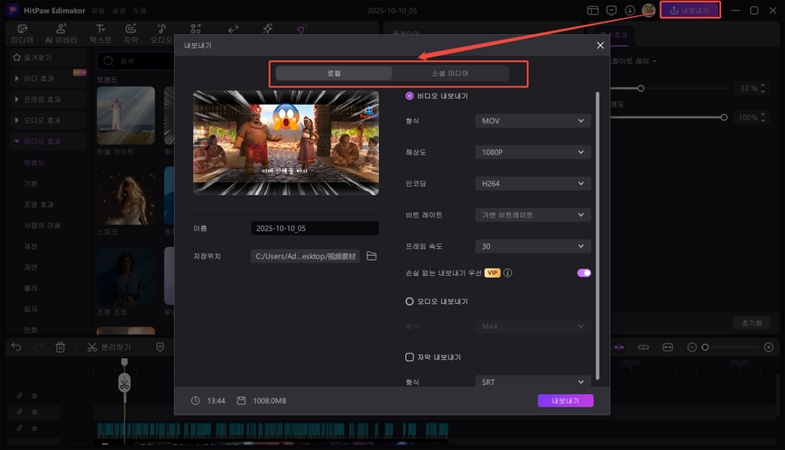The width and height of the screenshot is (785, 450).
Task: Toggle the lossless export priority switch
Action: 584,272
